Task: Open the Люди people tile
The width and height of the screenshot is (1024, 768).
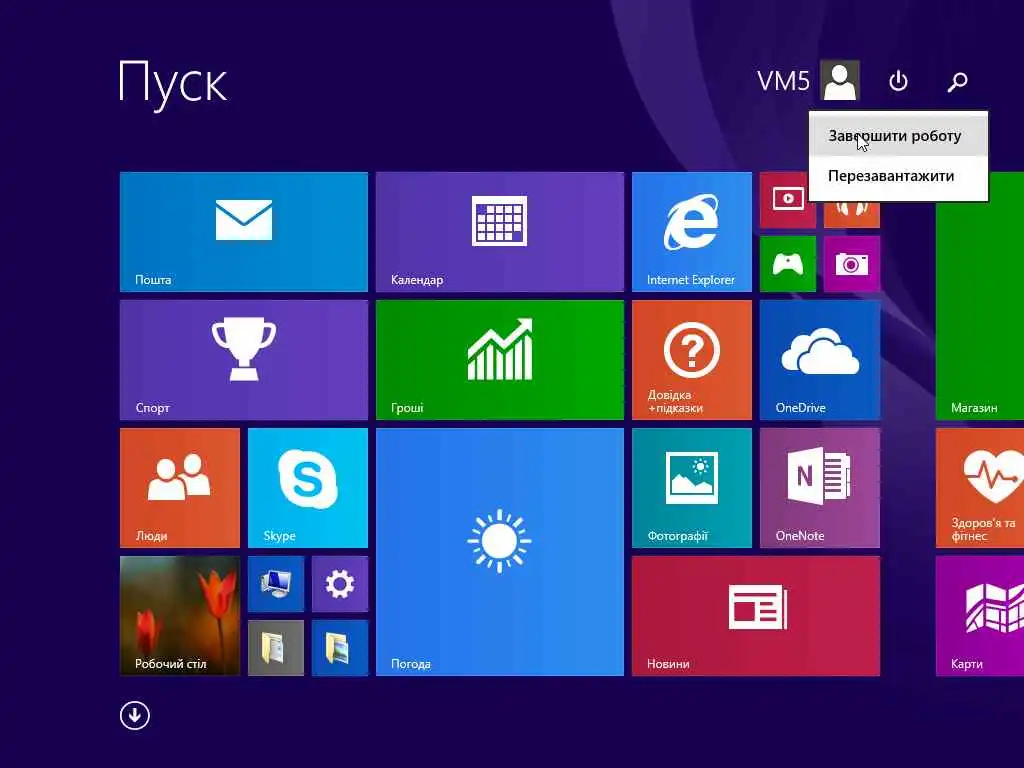Action: pos(180,488)
